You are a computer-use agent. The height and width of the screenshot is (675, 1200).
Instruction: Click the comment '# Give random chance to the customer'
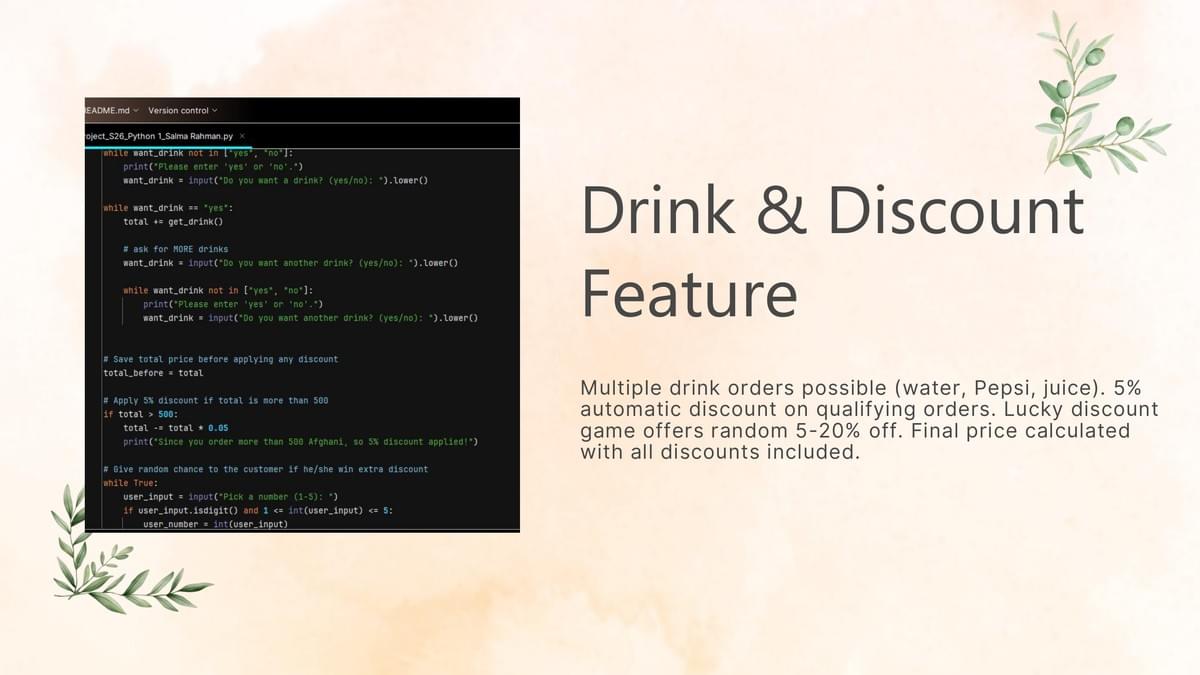click(265, 469)
